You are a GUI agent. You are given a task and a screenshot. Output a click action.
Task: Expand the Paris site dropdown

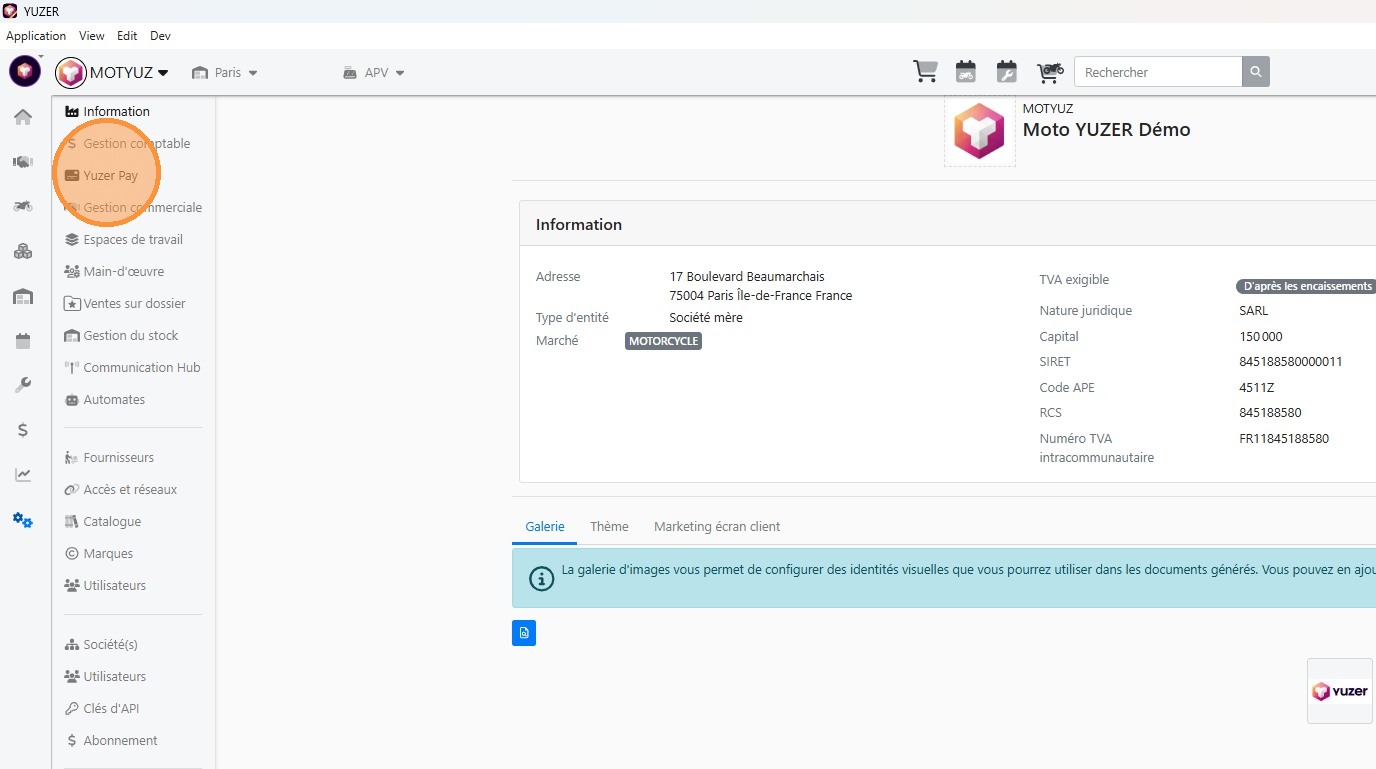click(x=225, y=72)
